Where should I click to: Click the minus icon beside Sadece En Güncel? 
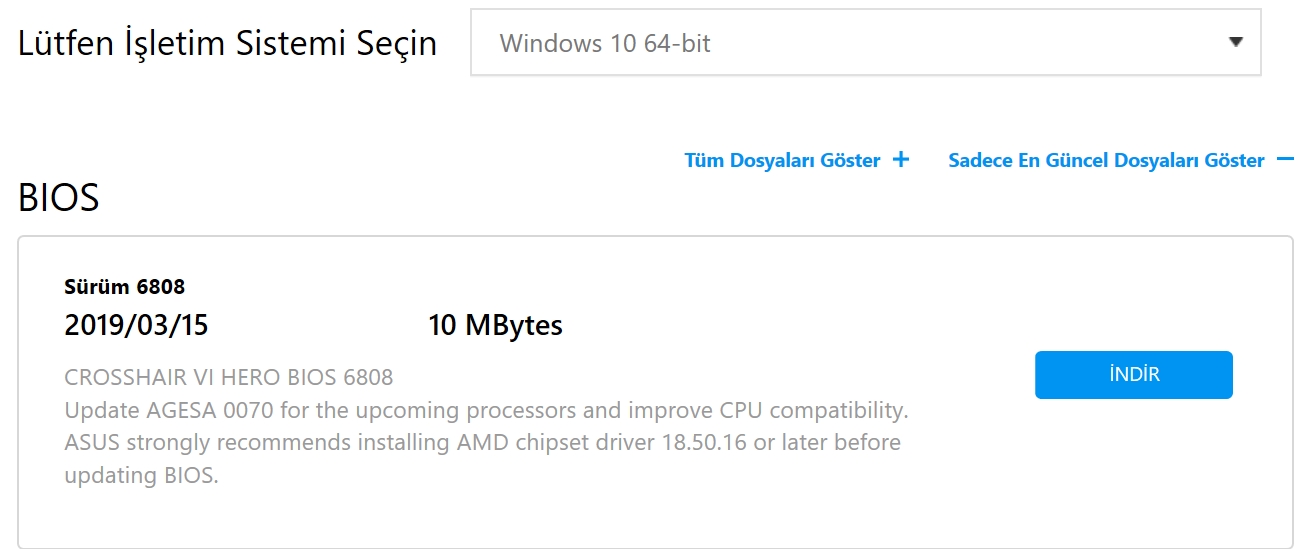[1285, 159]
